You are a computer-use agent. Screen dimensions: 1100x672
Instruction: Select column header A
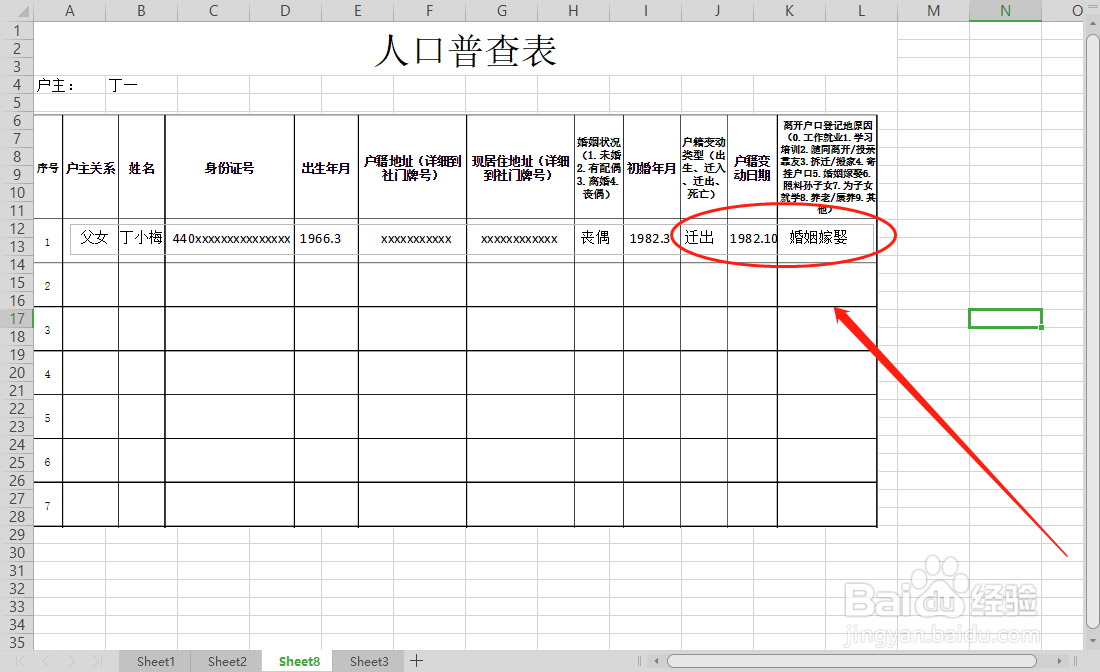[x=69, y=11]
